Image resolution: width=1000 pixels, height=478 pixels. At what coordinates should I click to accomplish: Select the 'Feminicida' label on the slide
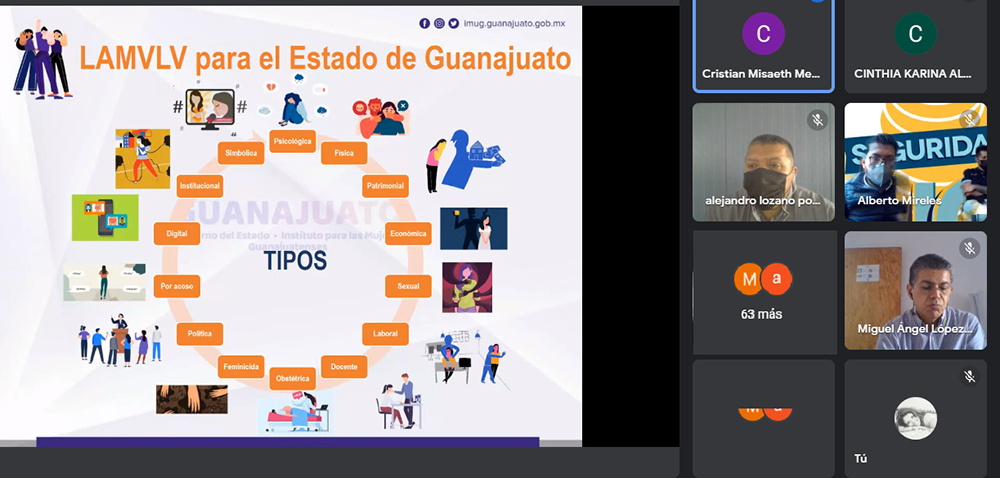[241, 367]
